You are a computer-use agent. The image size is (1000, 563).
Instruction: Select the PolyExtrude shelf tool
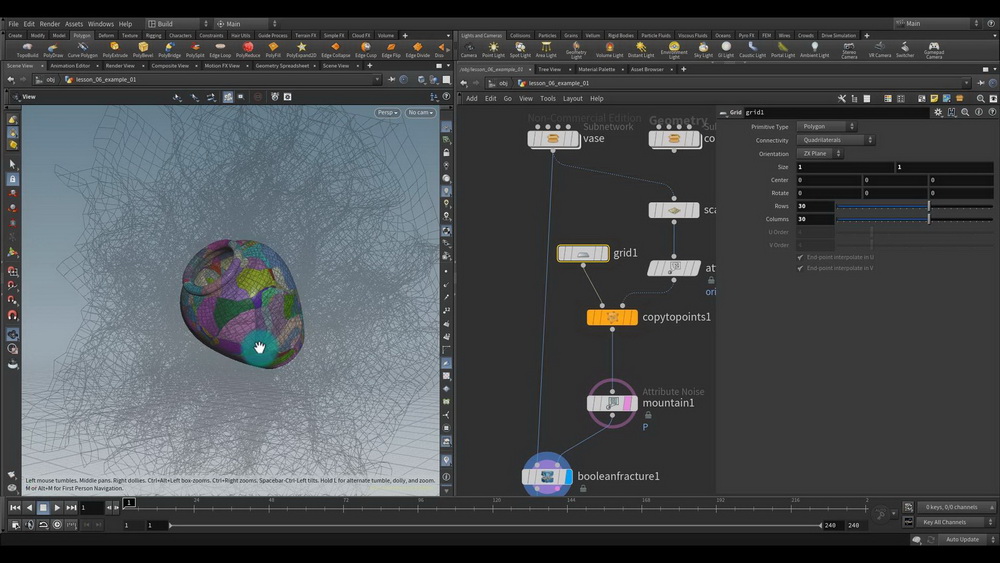pos(115,50)
